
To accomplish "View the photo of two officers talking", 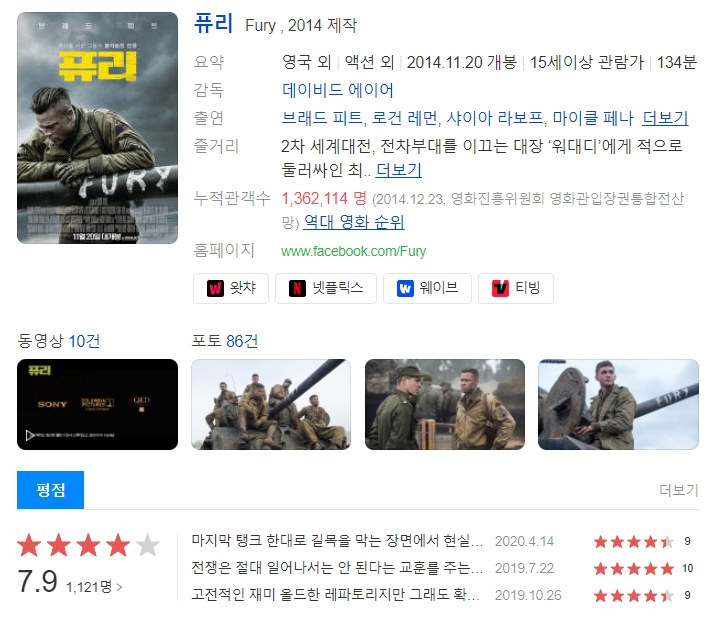I will [444, 405].
